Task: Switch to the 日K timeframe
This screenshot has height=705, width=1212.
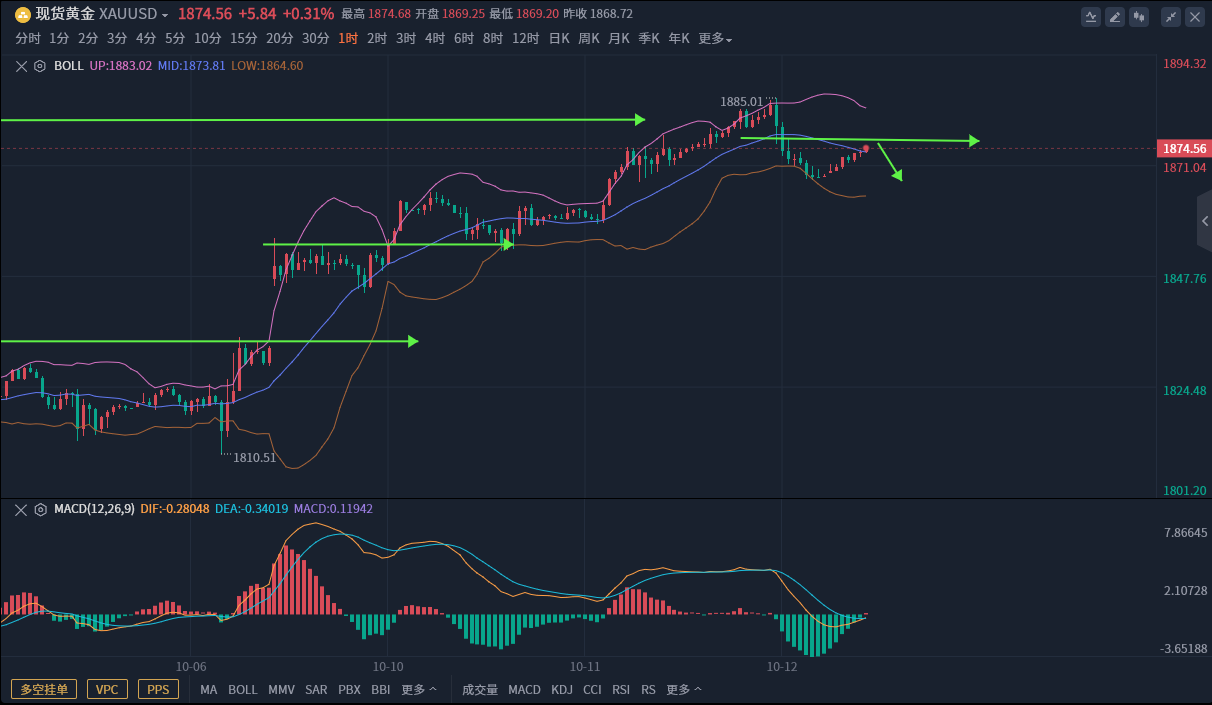Action: (559, 39)
